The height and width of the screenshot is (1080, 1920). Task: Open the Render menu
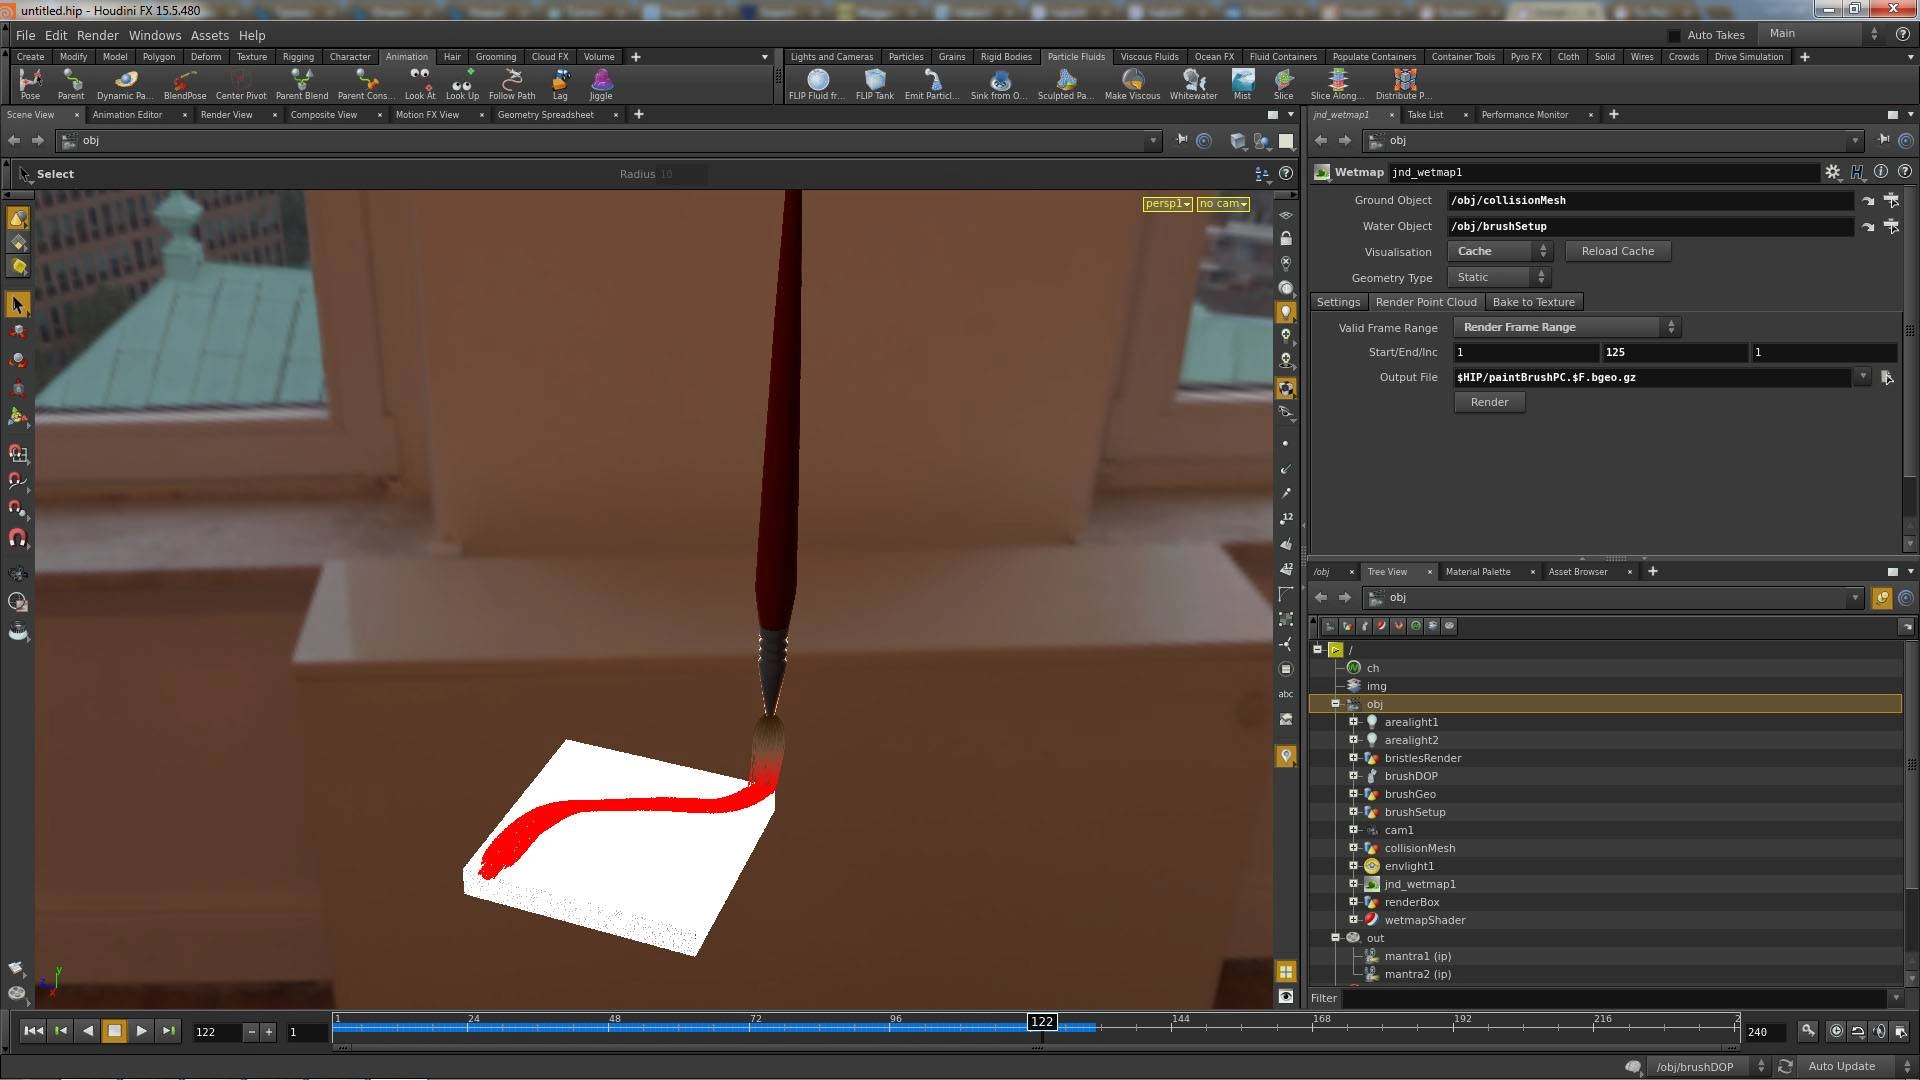[97, 35]
